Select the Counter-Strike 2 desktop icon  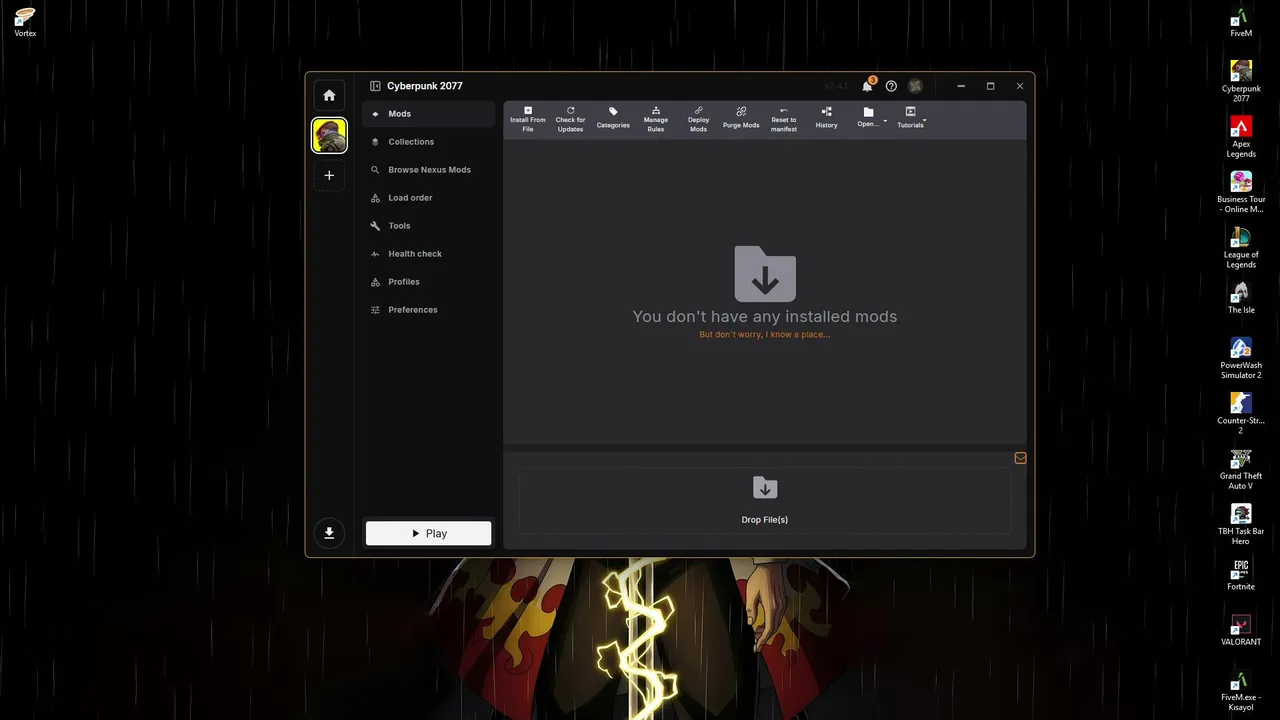pos(1241,413)
